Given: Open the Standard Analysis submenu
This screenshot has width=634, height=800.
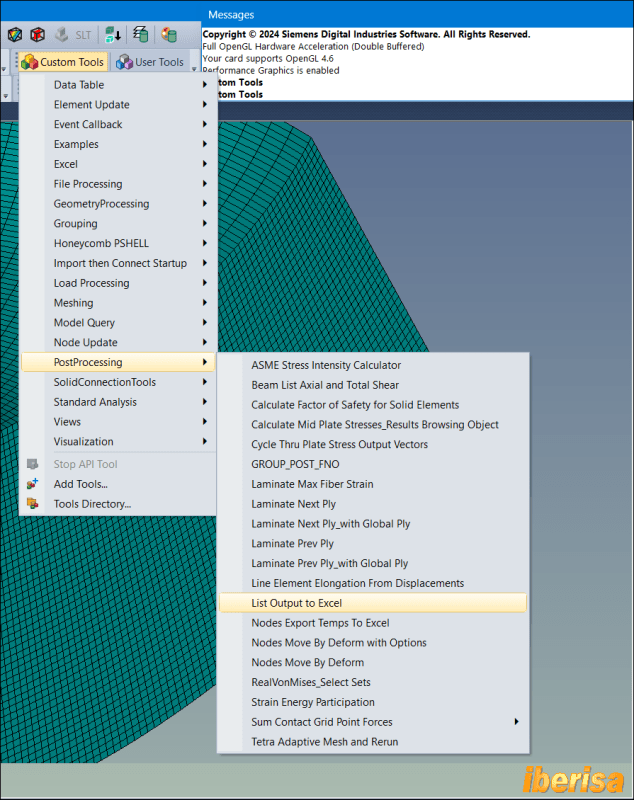Looking at the screenshot, I should 118,402.
